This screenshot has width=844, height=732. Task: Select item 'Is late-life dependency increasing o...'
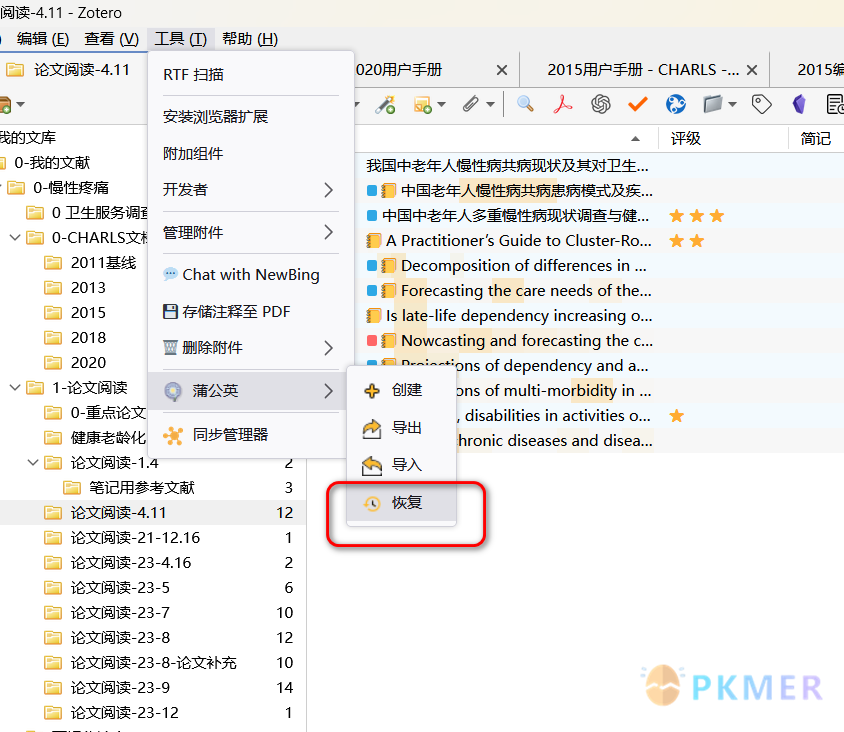[x=519, y=315]
